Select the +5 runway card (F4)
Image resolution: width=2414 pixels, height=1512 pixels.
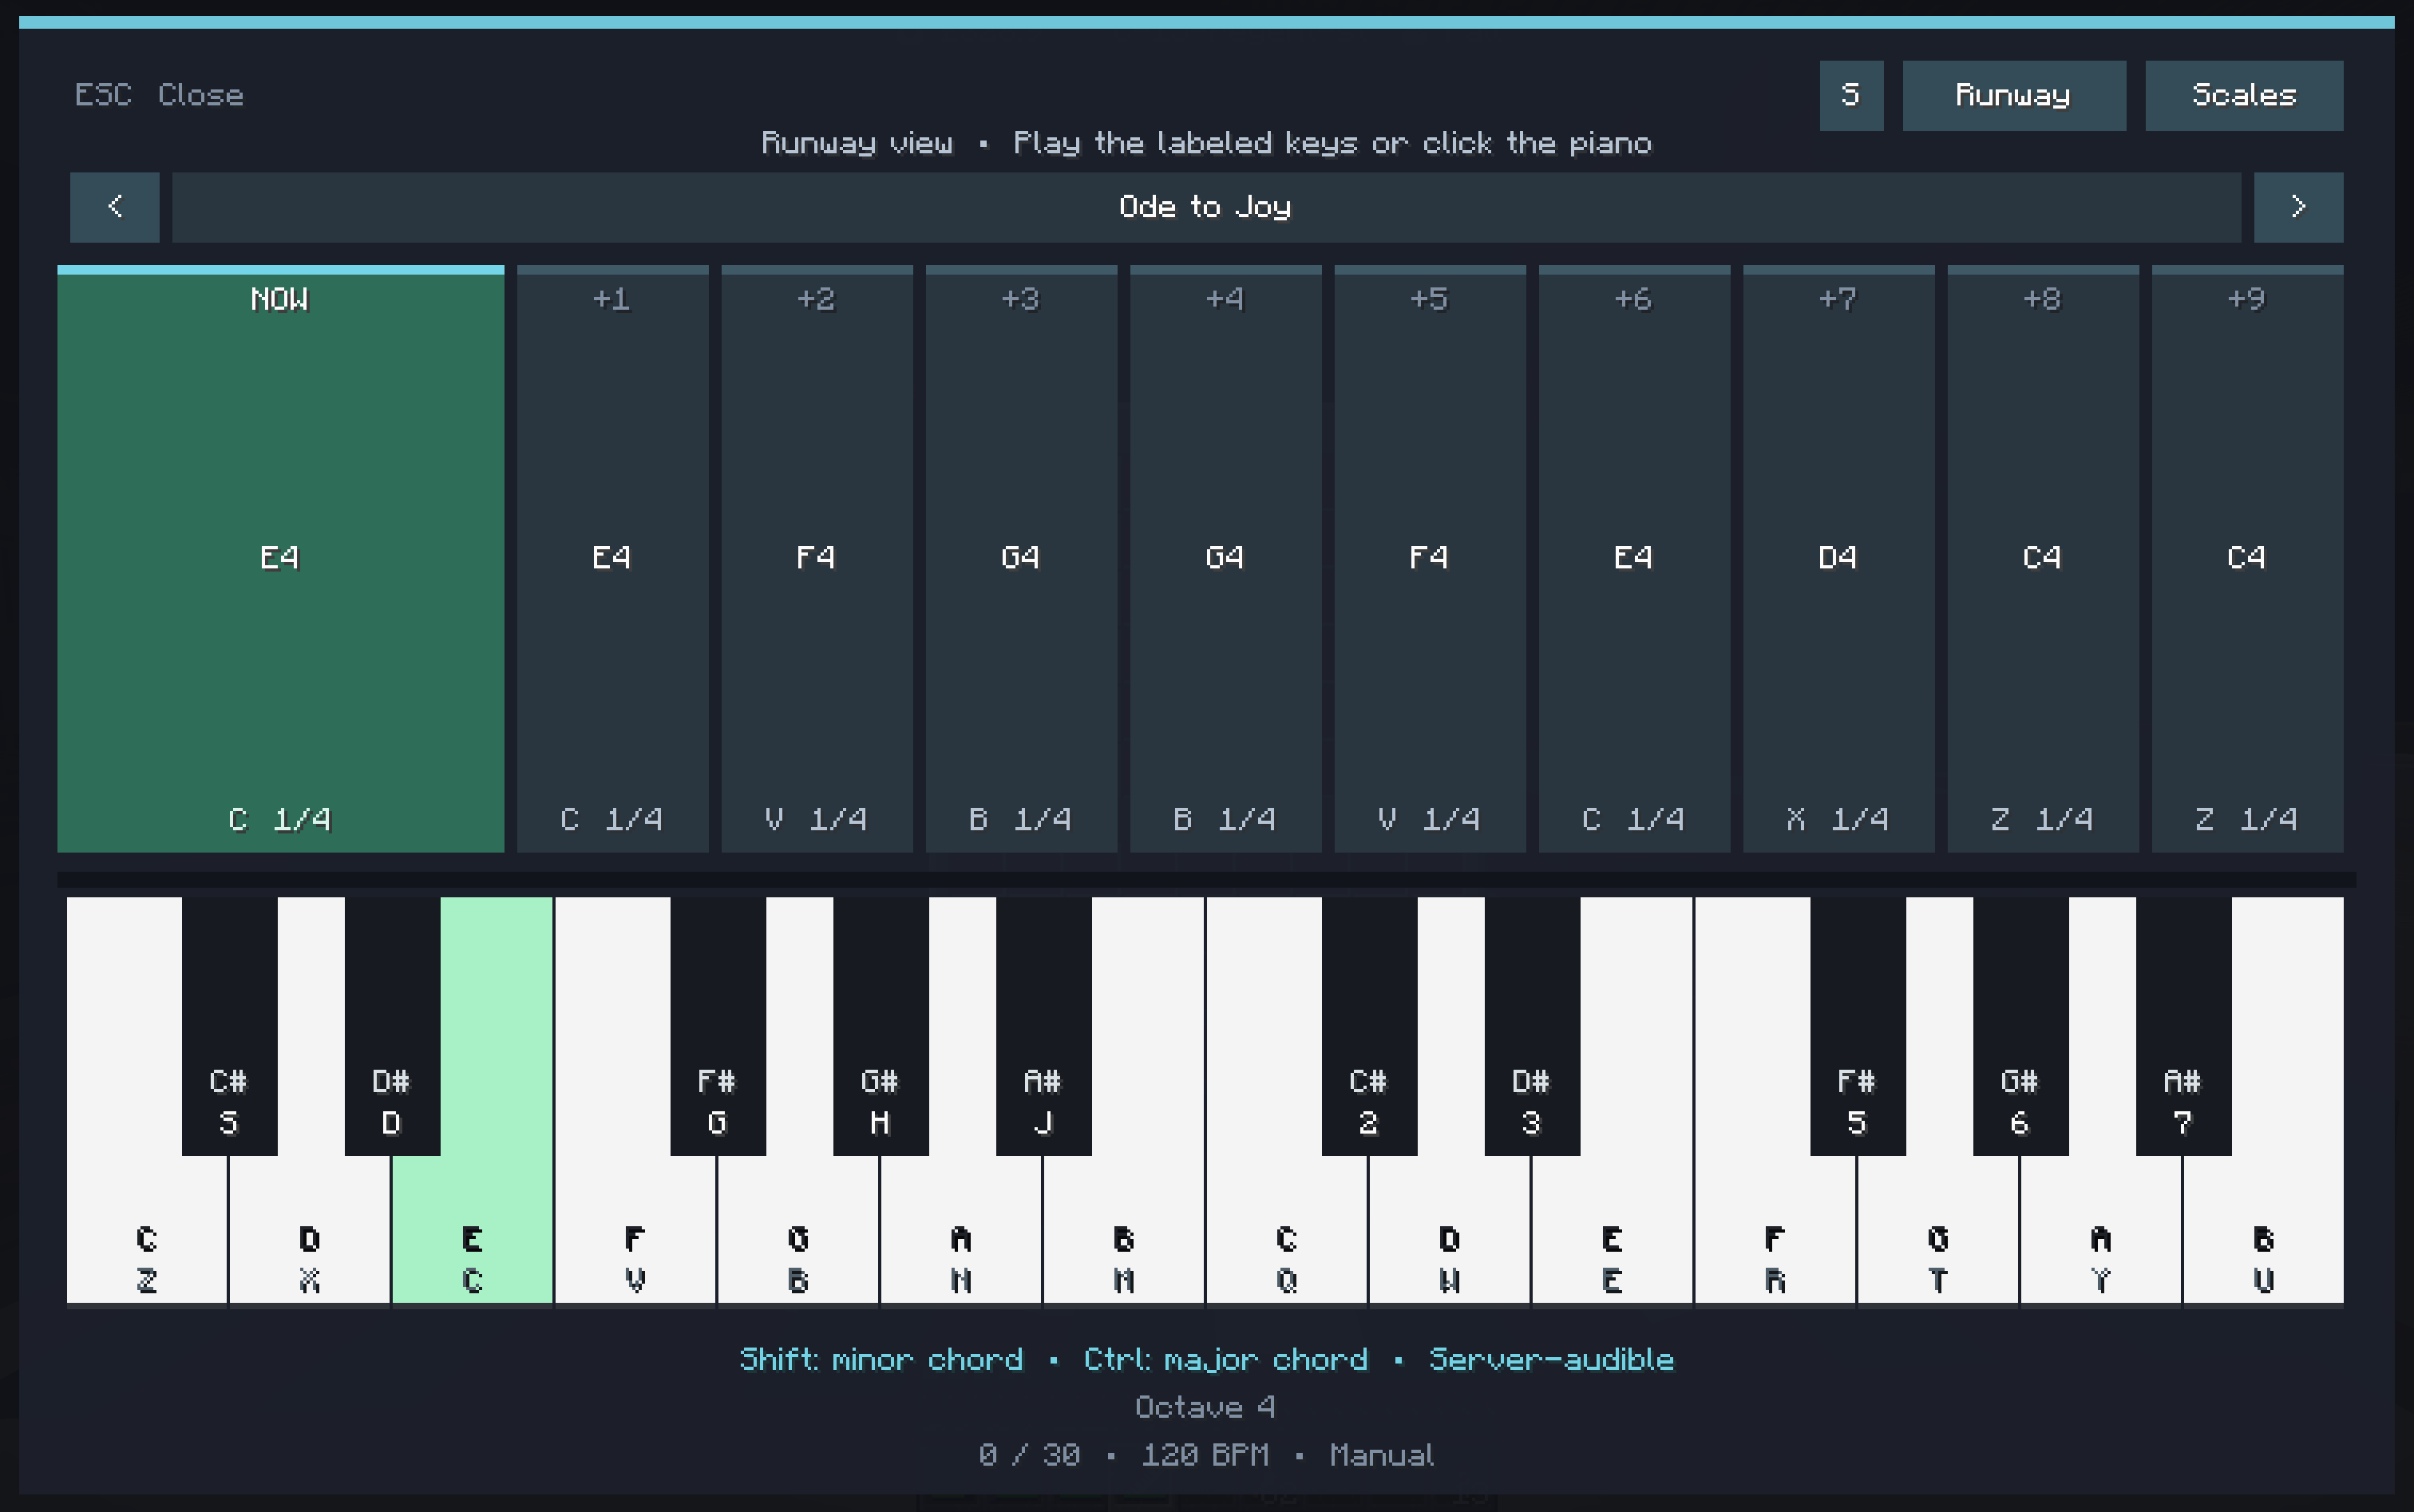pyautogui.click(x=1430, y=559)
